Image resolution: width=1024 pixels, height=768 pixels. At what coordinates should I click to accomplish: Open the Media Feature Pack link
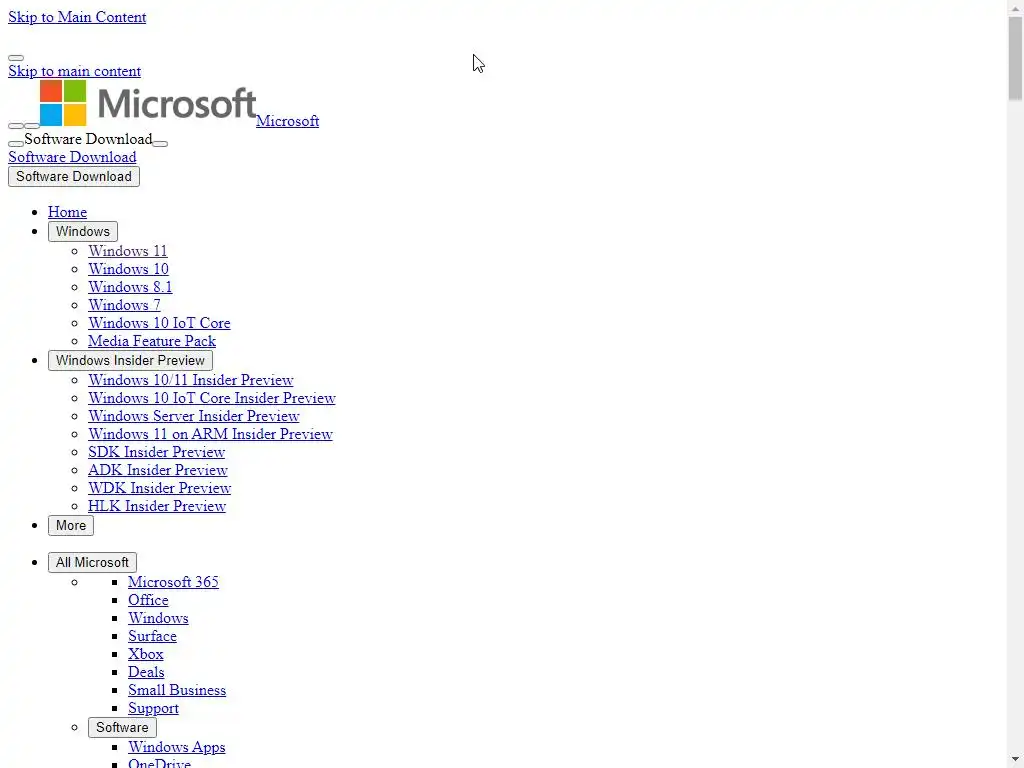pyautogui.click(x=152, y=340)
